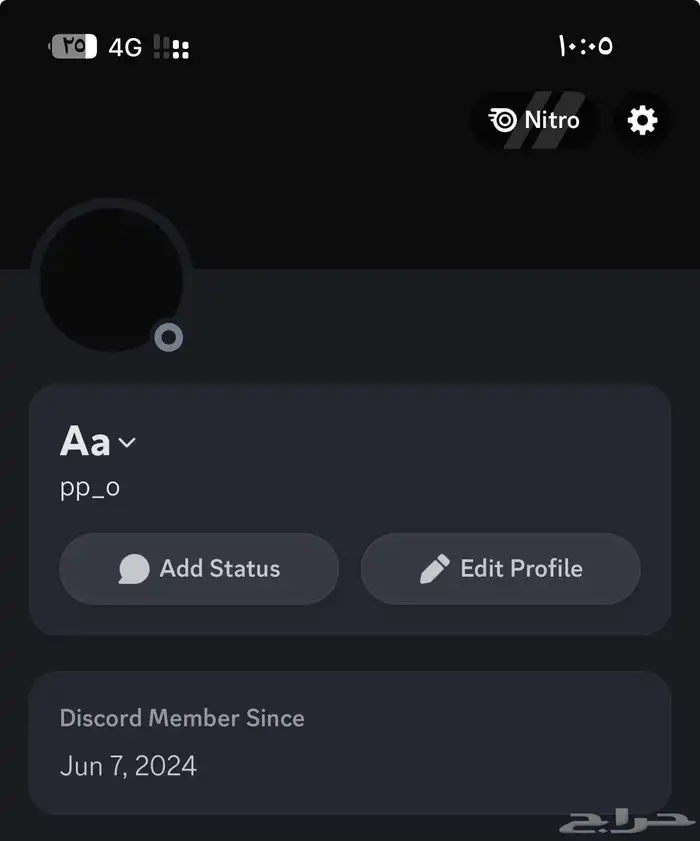Tap the 4G network indicator
Image resolution: width=700 pixels, height=841 pixels.
coord(125,47)
